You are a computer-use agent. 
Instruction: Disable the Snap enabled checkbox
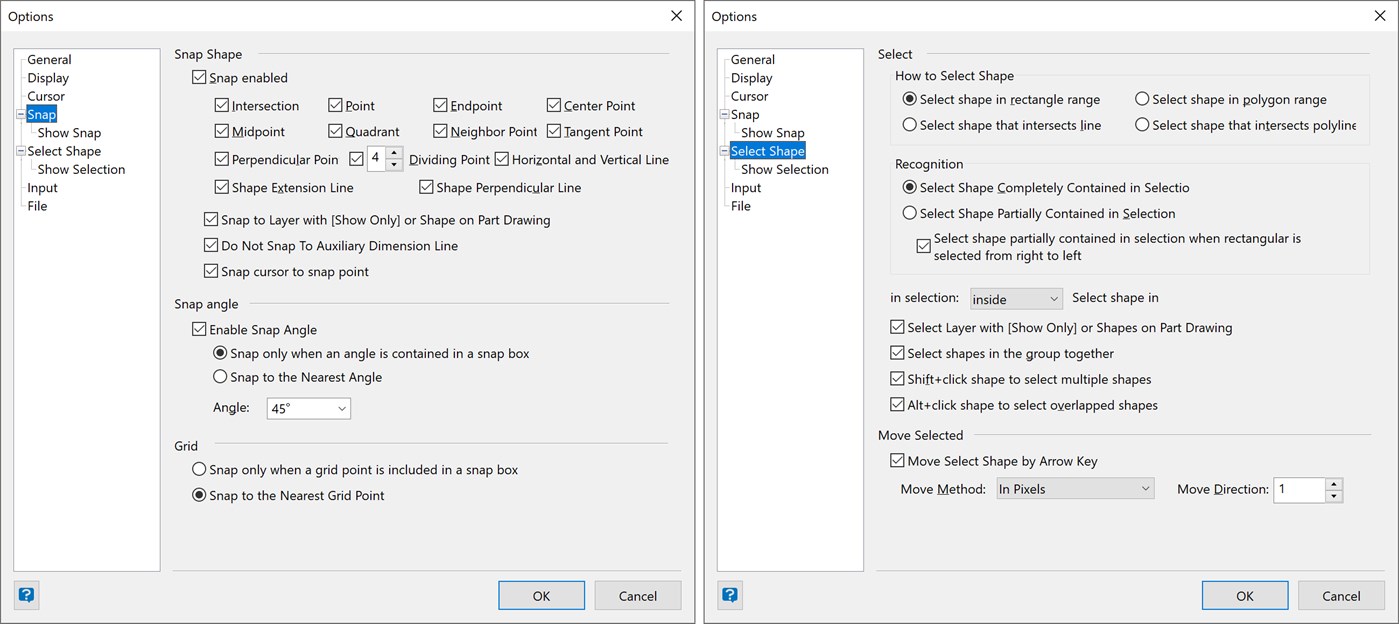[x=199, y=77]
